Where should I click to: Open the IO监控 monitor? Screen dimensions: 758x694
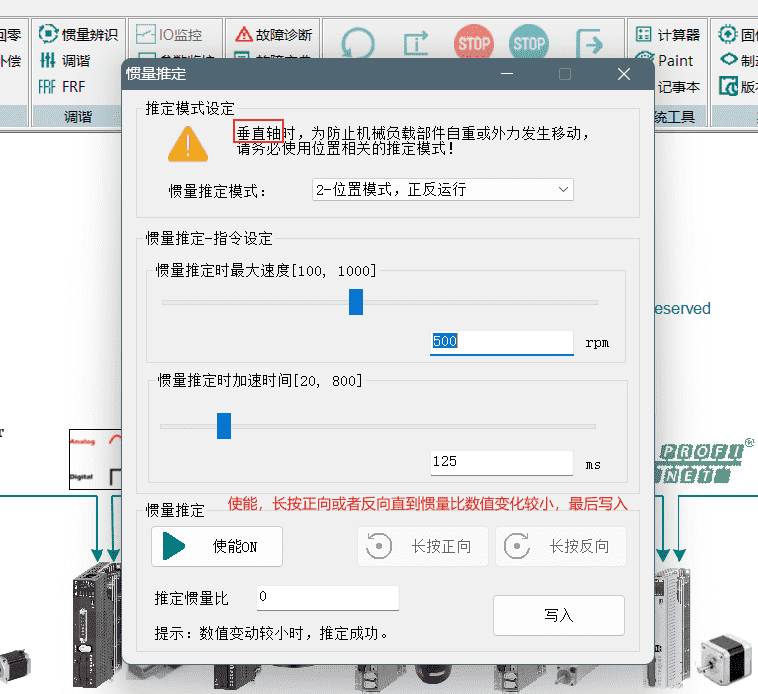(170, 34)
